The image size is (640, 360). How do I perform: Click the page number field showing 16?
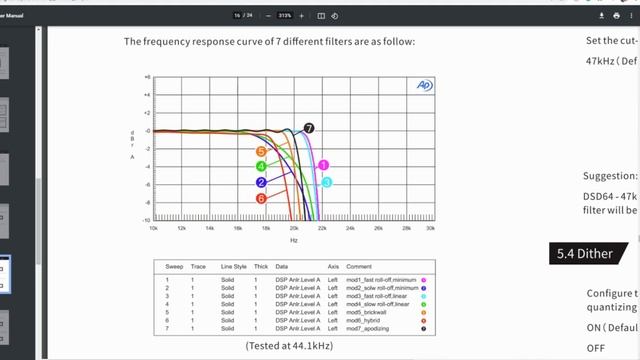point(237,16)
